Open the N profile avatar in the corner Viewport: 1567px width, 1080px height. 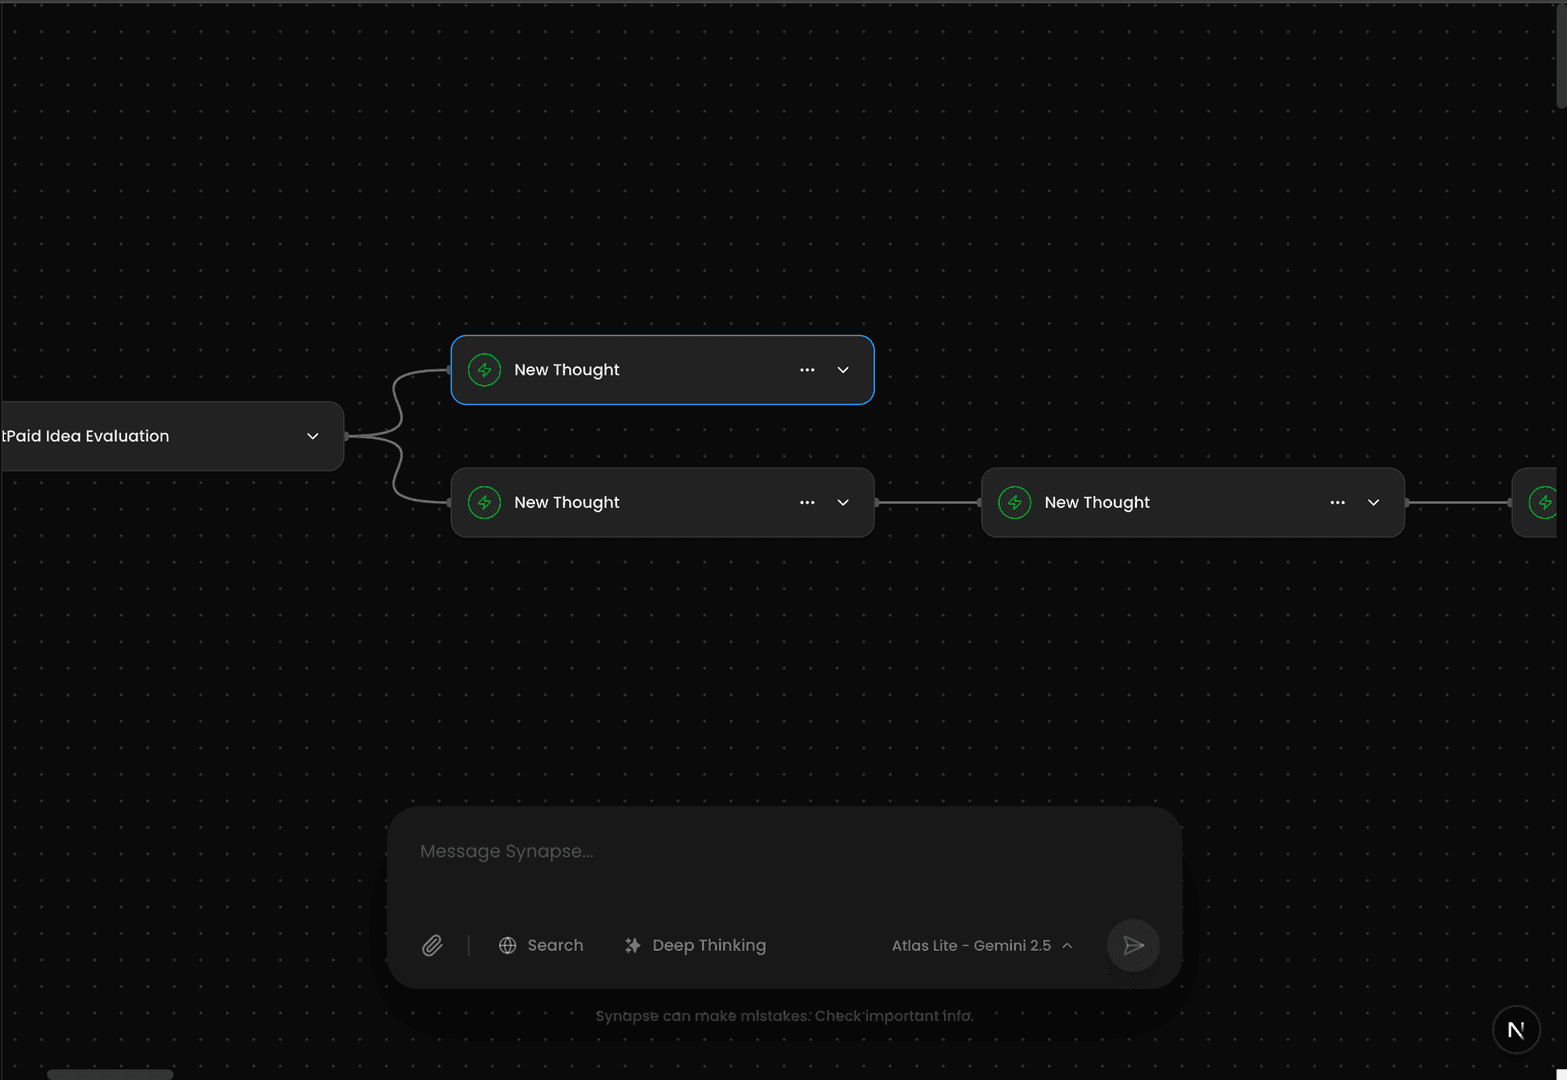pos(1516,1029)
